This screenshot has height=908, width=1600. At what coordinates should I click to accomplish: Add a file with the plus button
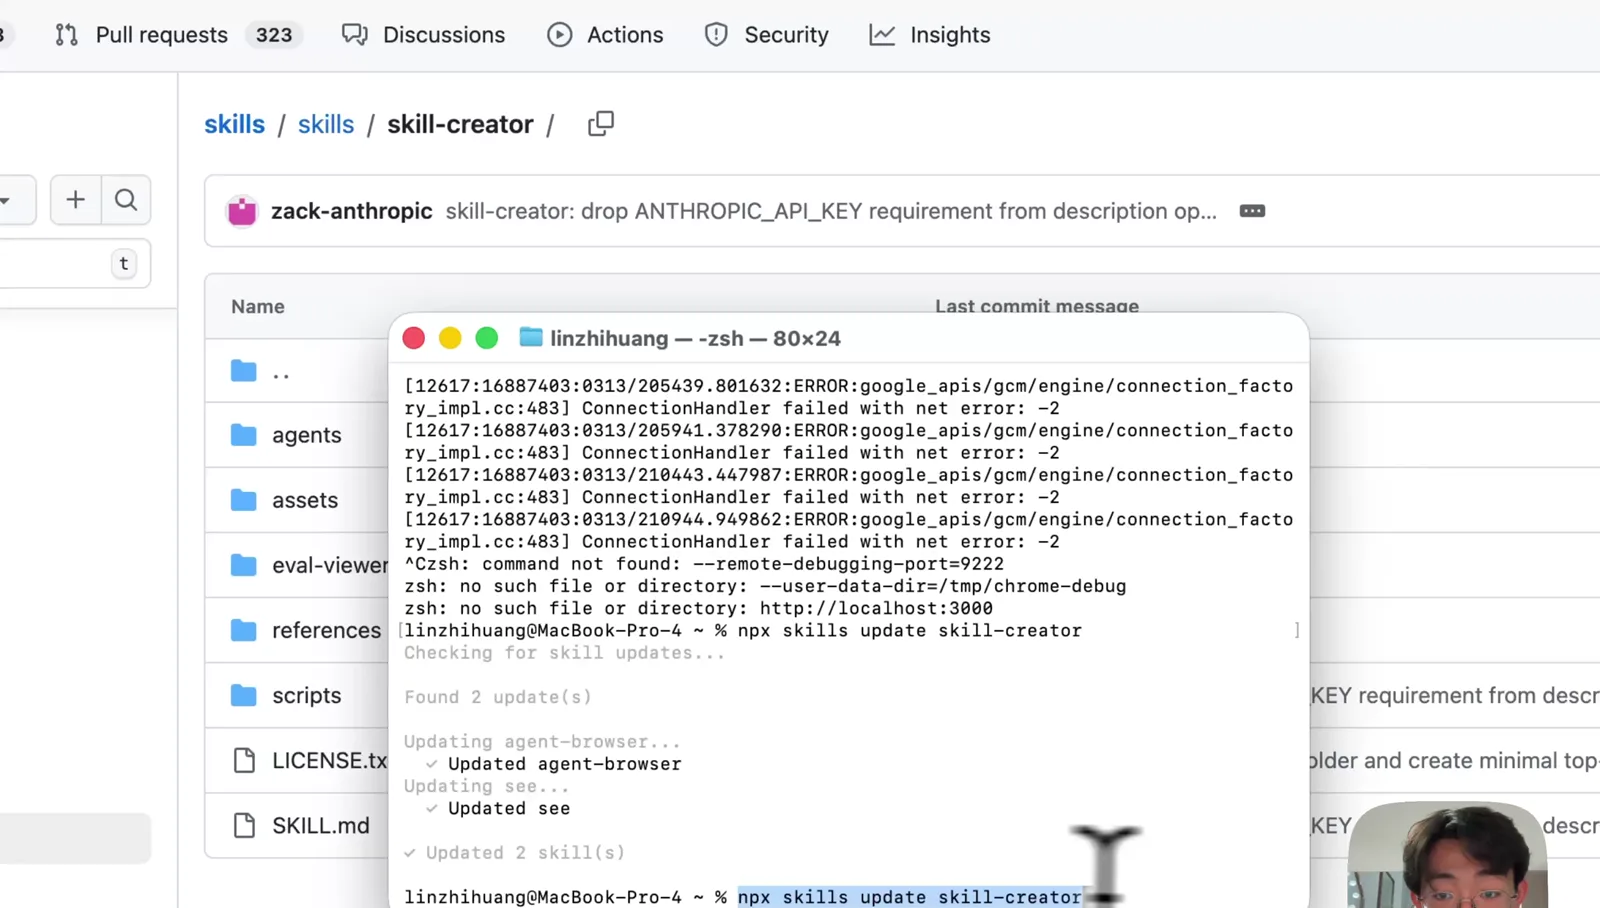(75, 200)
